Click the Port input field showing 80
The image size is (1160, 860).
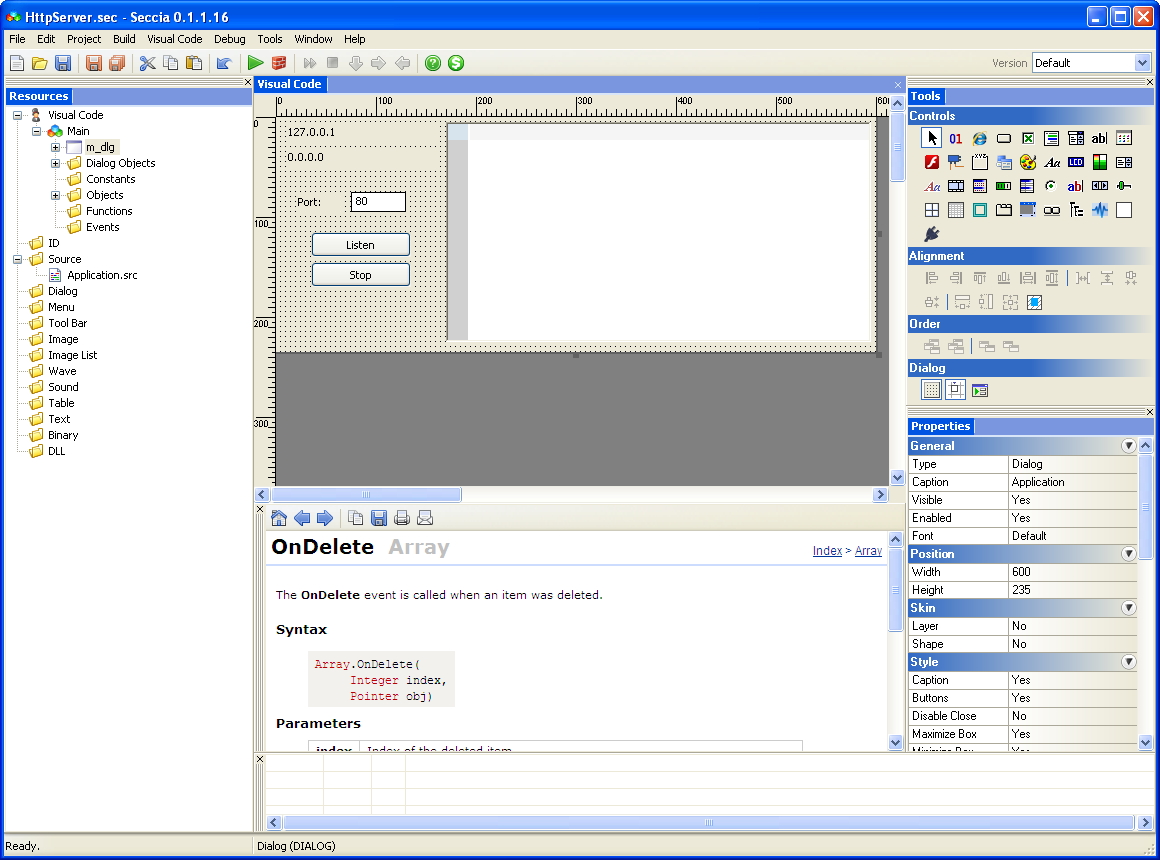[x=378, y=201]
